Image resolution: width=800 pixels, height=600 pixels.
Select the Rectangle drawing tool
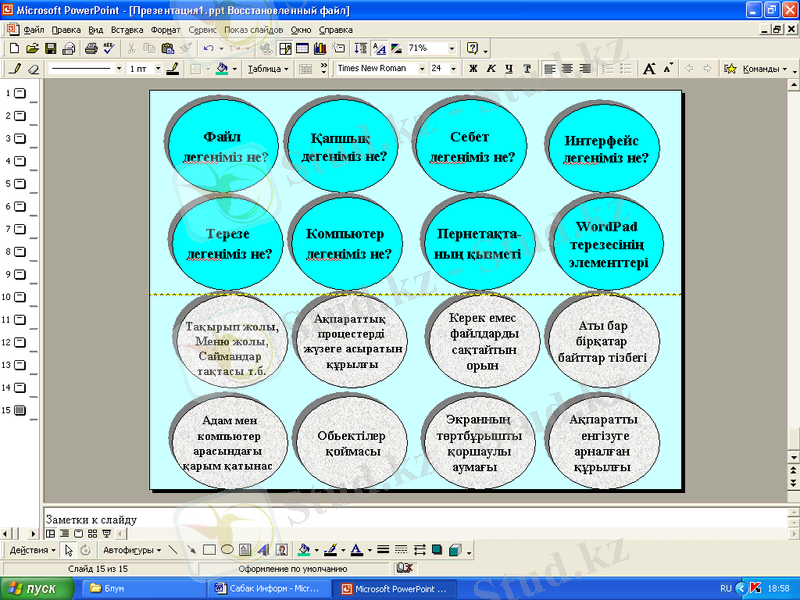click(209, 550)
